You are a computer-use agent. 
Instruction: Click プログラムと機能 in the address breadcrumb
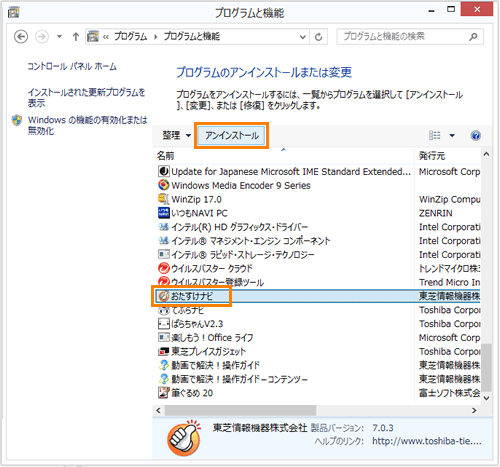pyautogui.click(x=192, y=36)
